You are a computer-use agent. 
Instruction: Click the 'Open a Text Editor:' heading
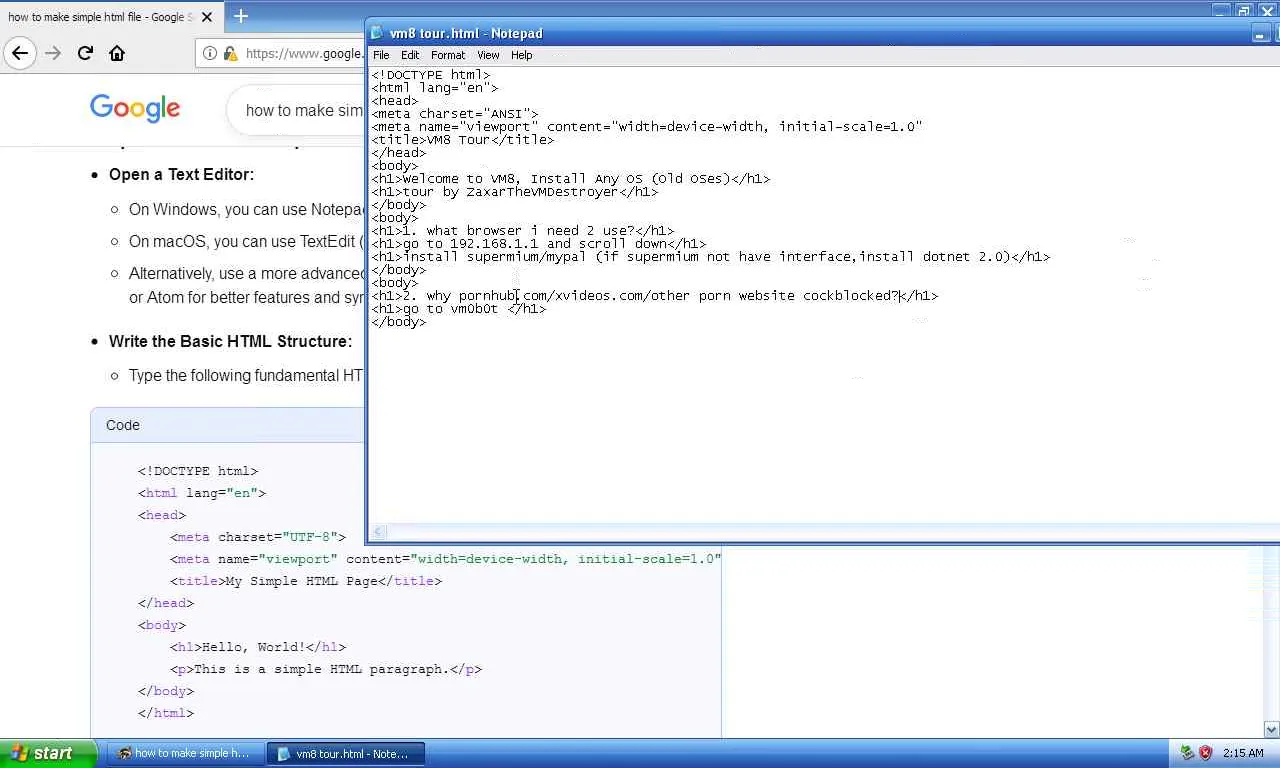pos(181,174)
